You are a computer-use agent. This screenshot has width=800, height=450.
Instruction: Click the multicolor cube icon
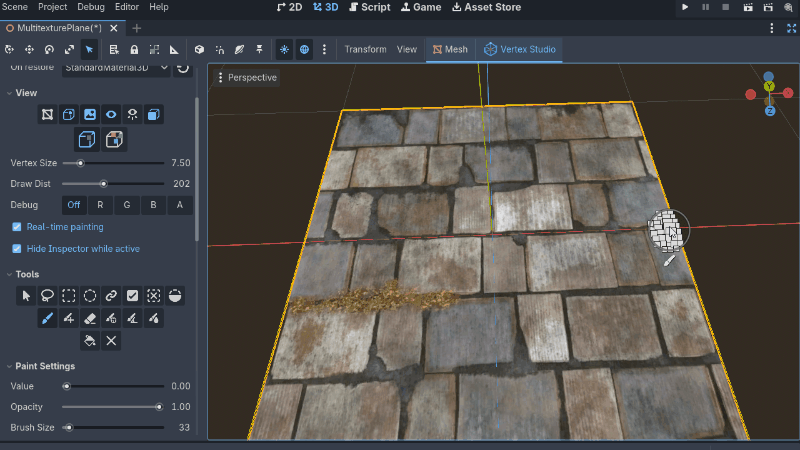pyautogui.click(x=114, y=139)
